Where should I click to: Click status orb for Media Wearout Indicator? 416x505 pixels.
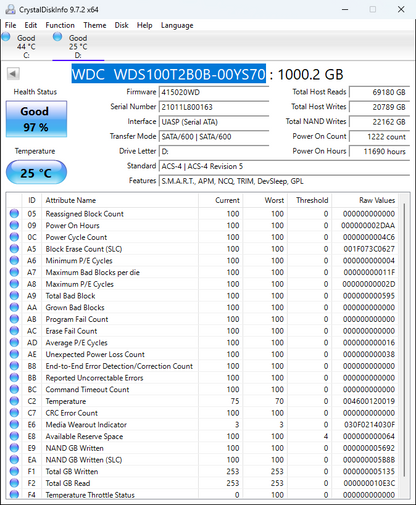coord(14,424)
